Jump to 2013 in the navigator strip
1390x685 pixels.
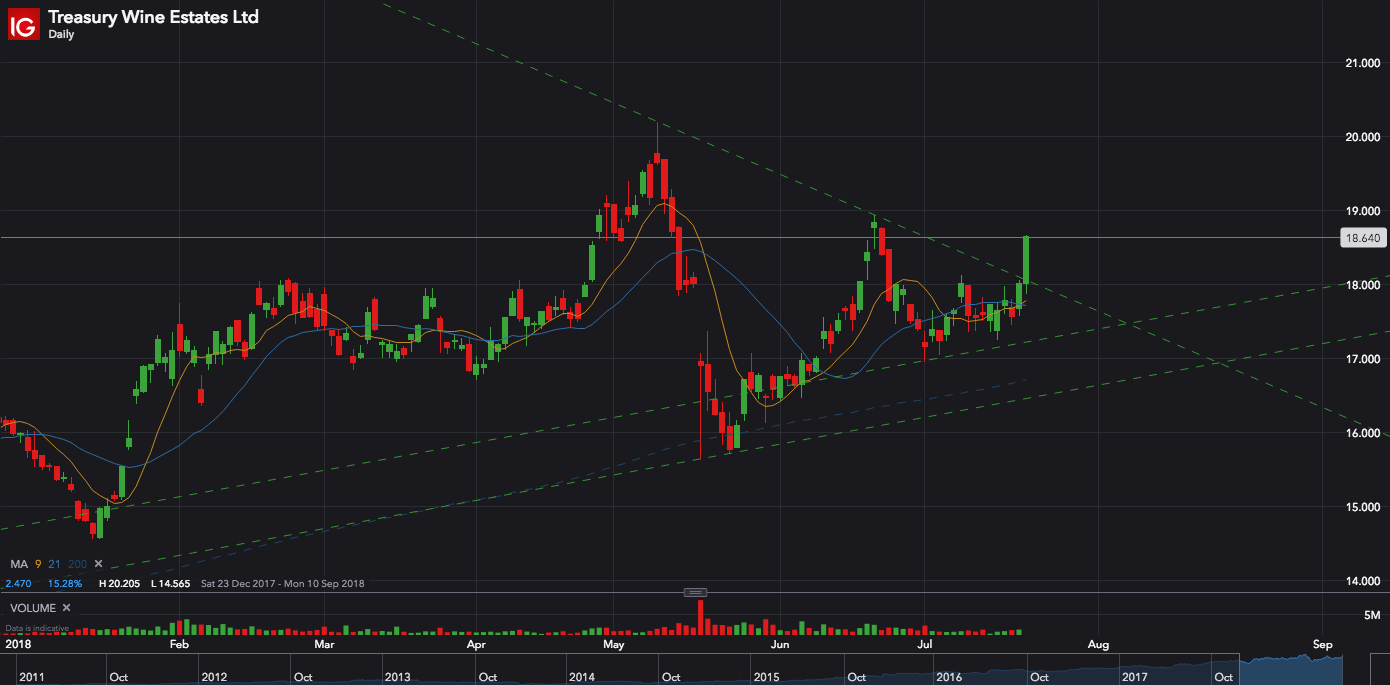click(398, 677)
